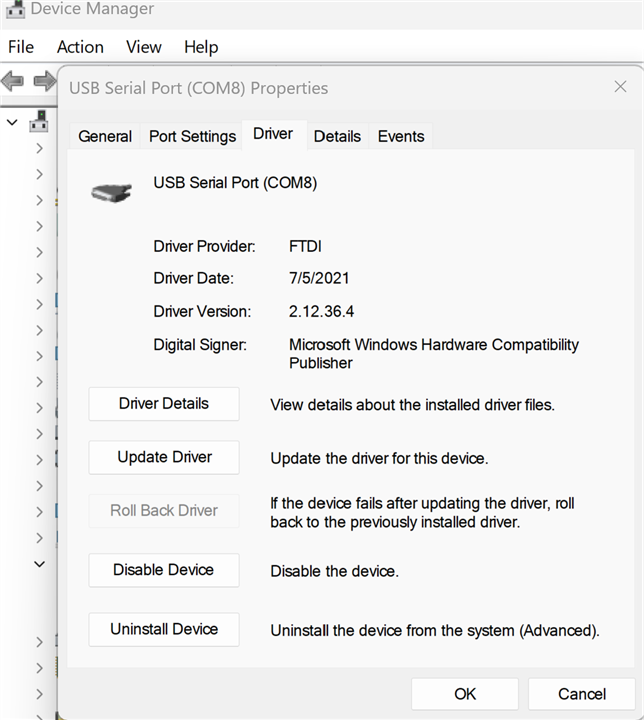Open the Action menu
The image size is (644, 720).
(x=80, y=47)
